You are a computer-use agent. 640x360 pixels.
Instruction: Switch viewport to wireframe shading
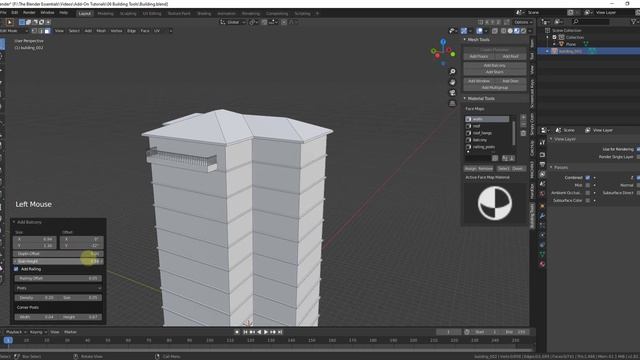pos(504,31)
